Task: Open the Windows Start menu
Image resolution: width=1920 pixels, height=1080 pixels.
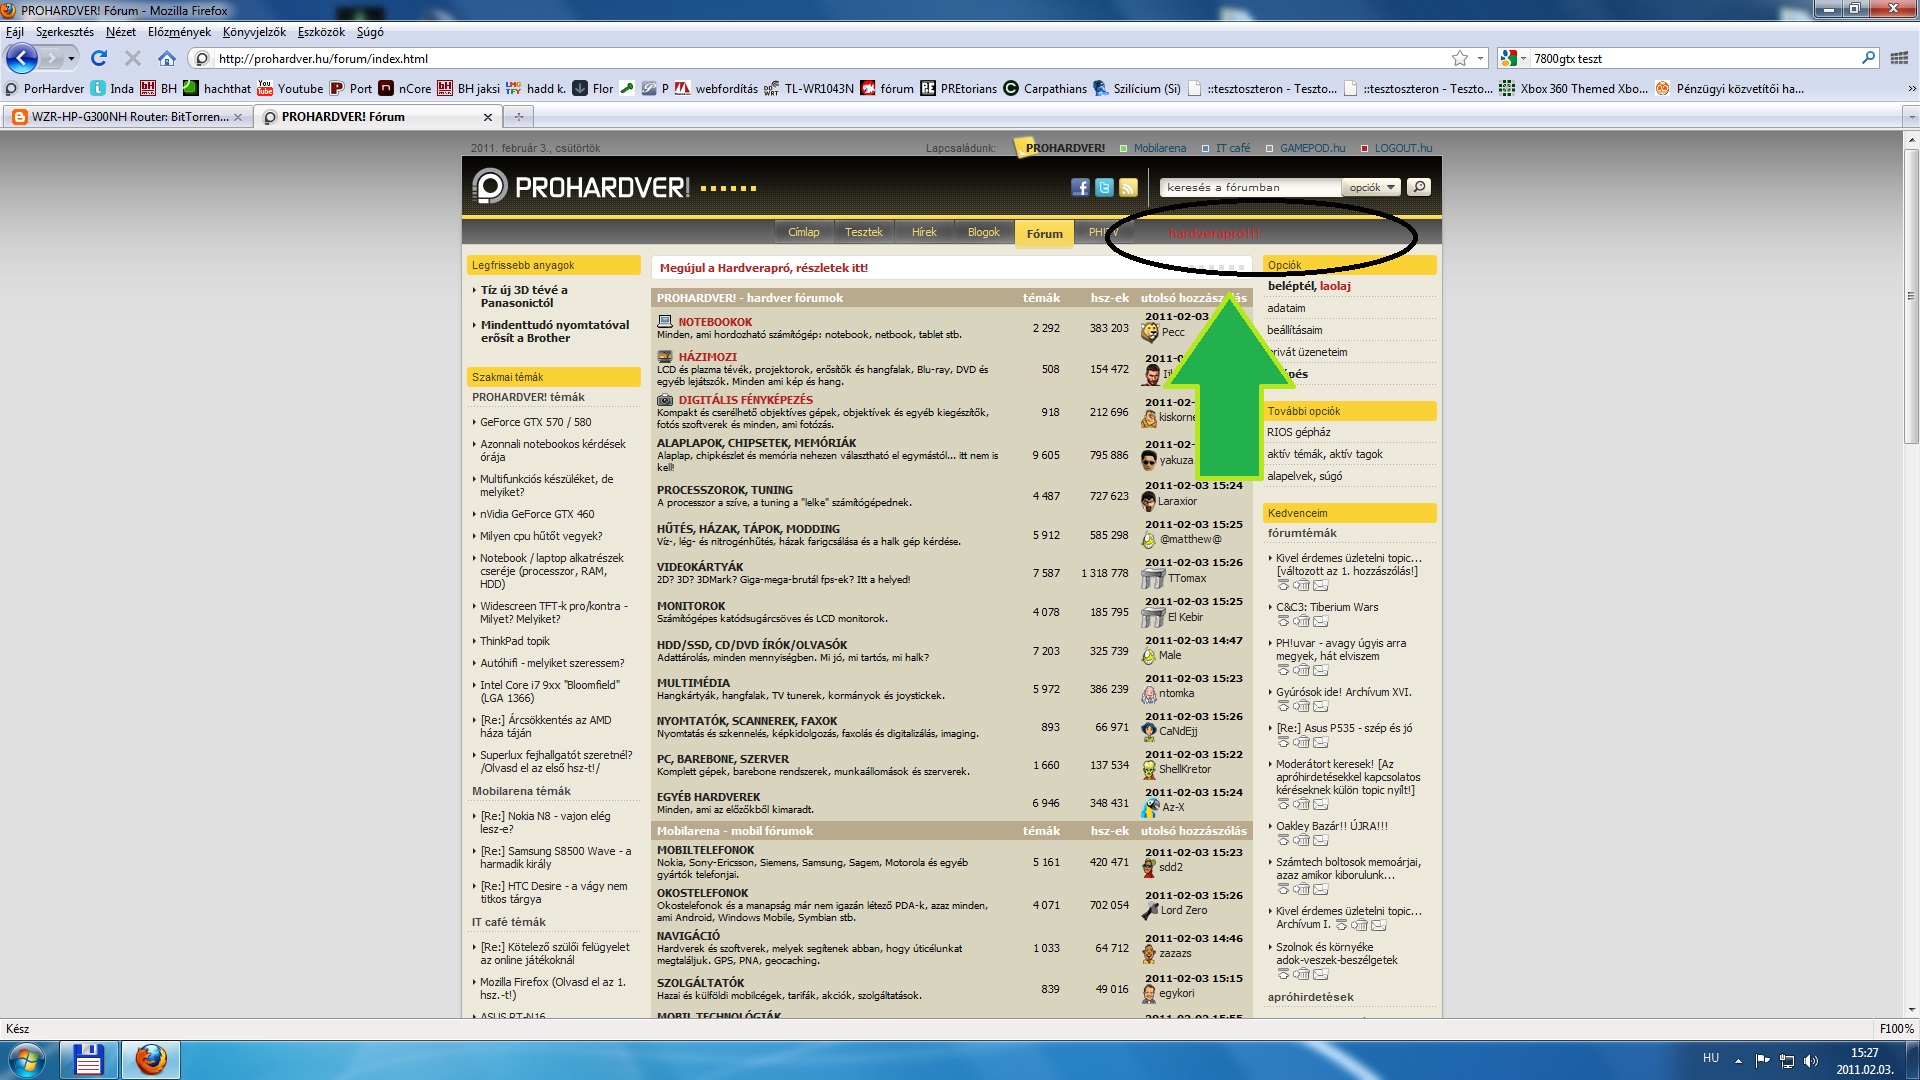Action: pos(26,1059)
